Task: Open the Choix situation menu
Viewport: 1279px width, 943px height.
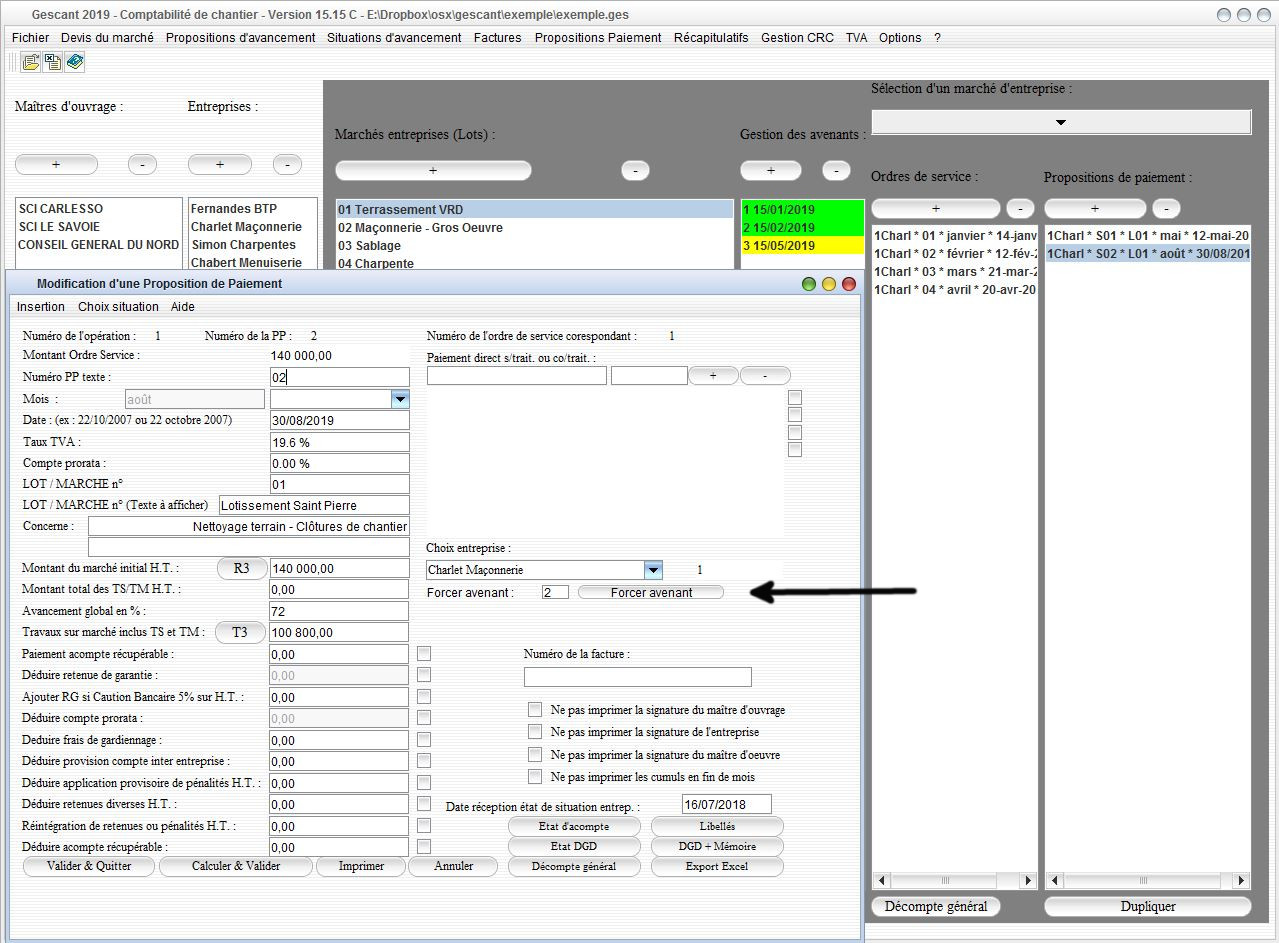Action: [118, 307]
